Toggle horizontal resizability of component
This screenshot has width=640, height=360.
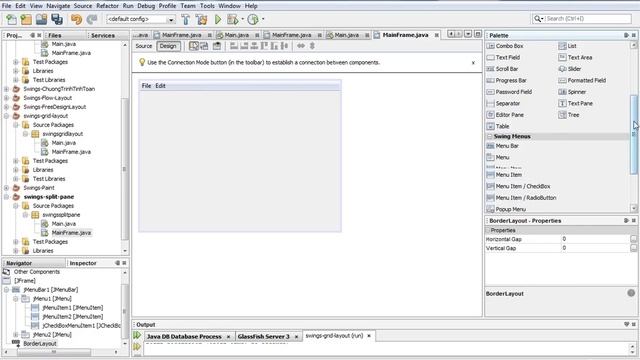301,46
